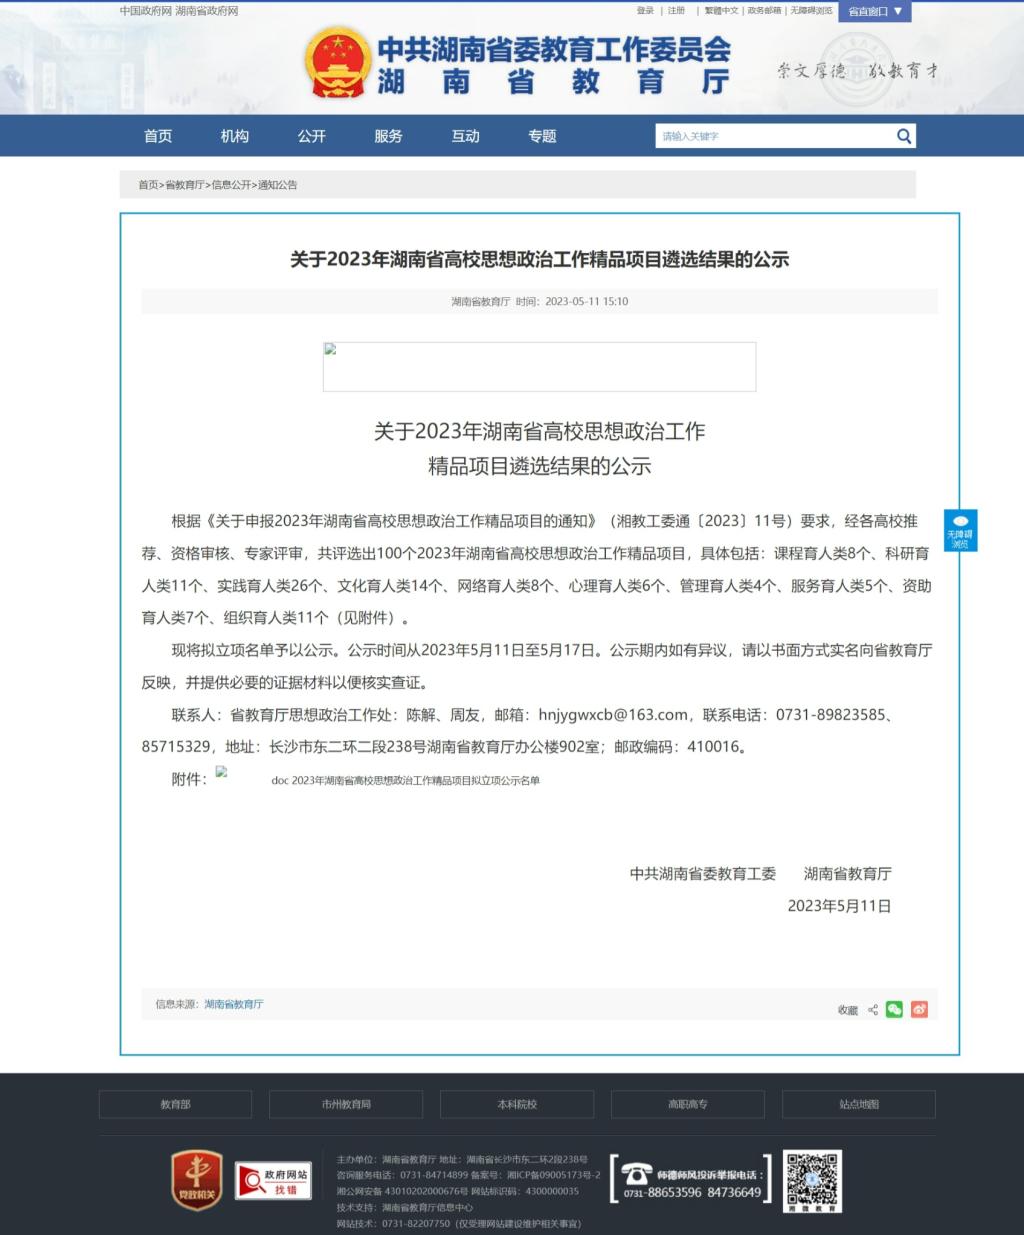Expand the 本科院校 footer links list
This screenshot has width=1024, height=1235.
coord(517,1104)
